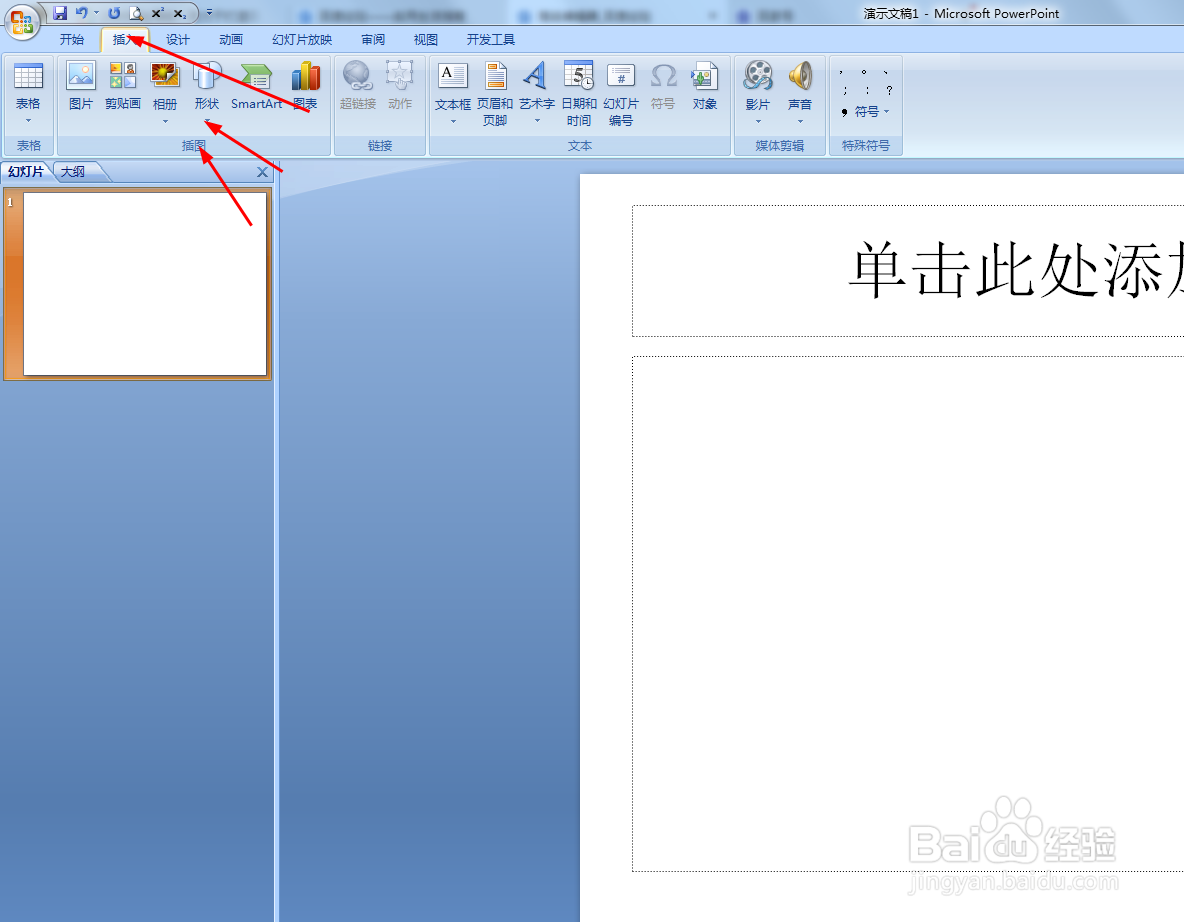The width and height of the screenshot is (1184, 922).
Task: Insert 幻灯片编号 slide number
Action: point(621,93)
